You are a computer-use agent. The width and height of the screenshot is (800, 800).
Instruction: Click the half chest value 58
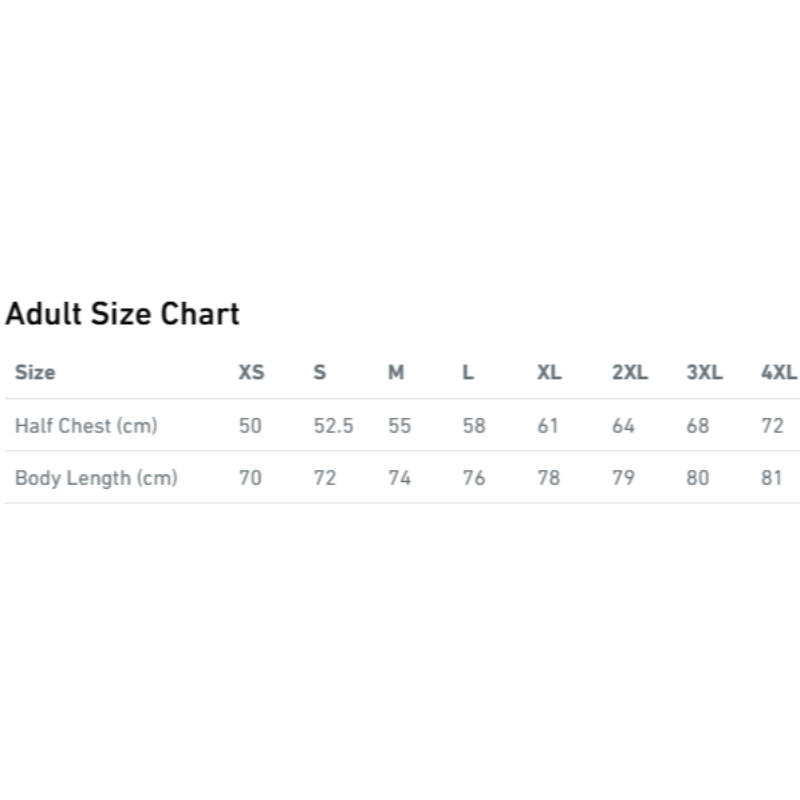pos(474,426)
